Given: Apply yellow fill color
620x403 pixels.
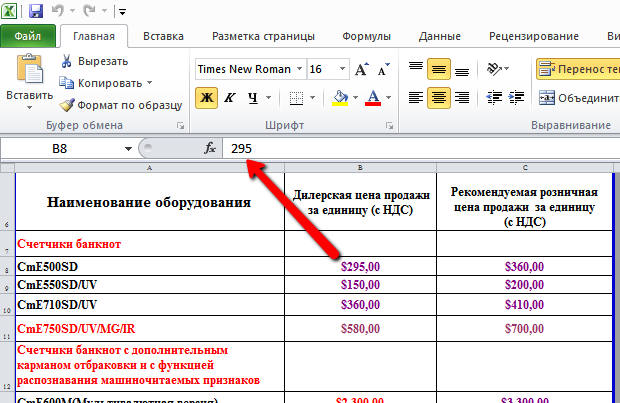Looking at the screenshot, I should pos(340,98).
